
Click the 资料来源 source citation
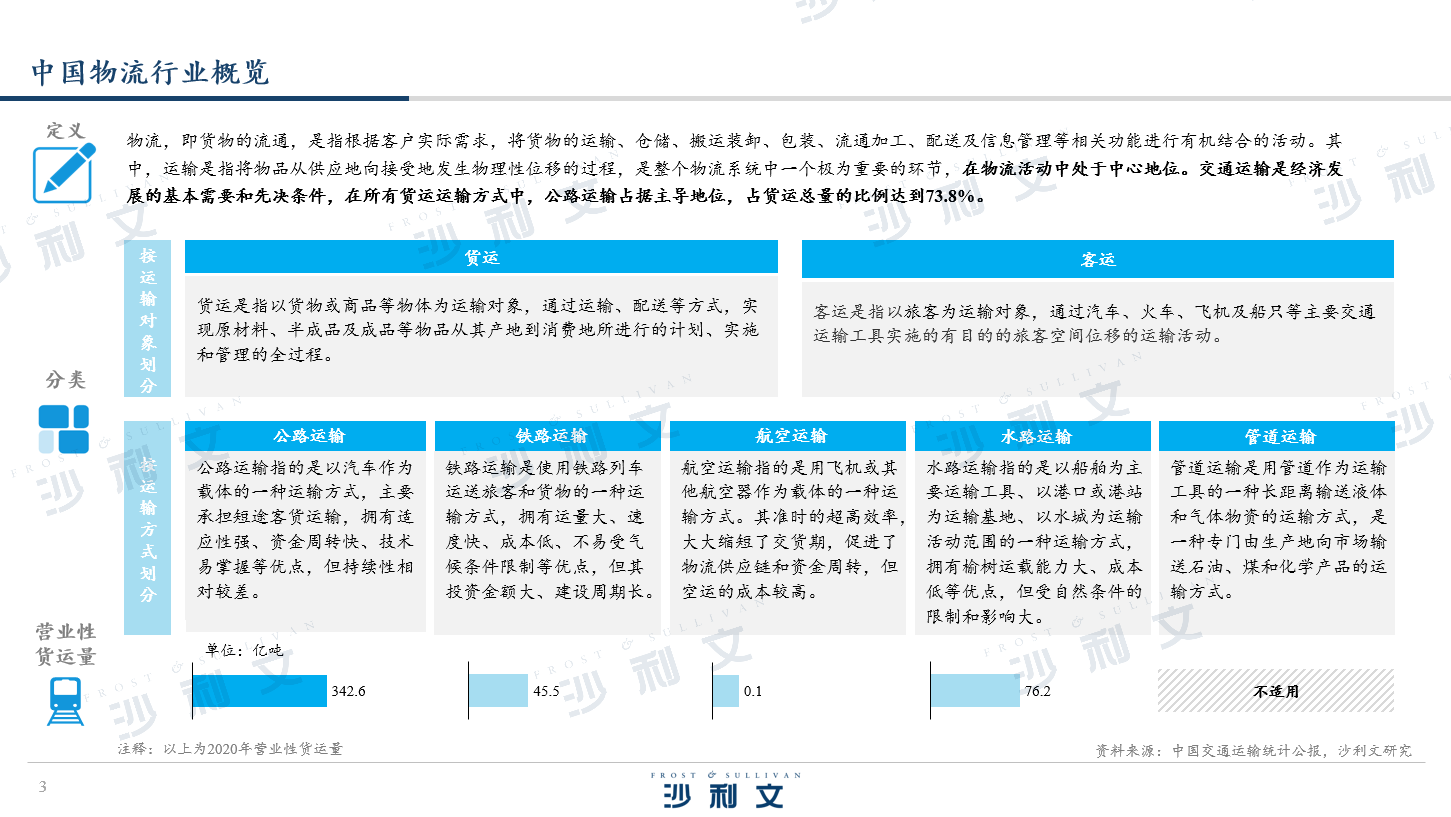(x=1254, y=750)
